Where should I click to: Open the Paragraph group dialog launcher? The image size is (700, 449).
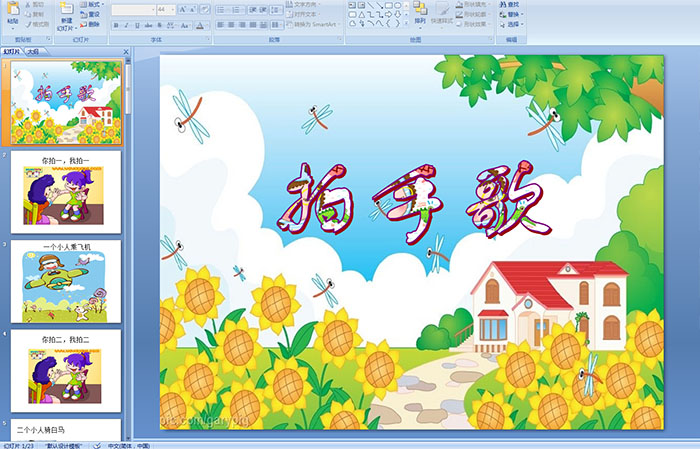point(340,39)
